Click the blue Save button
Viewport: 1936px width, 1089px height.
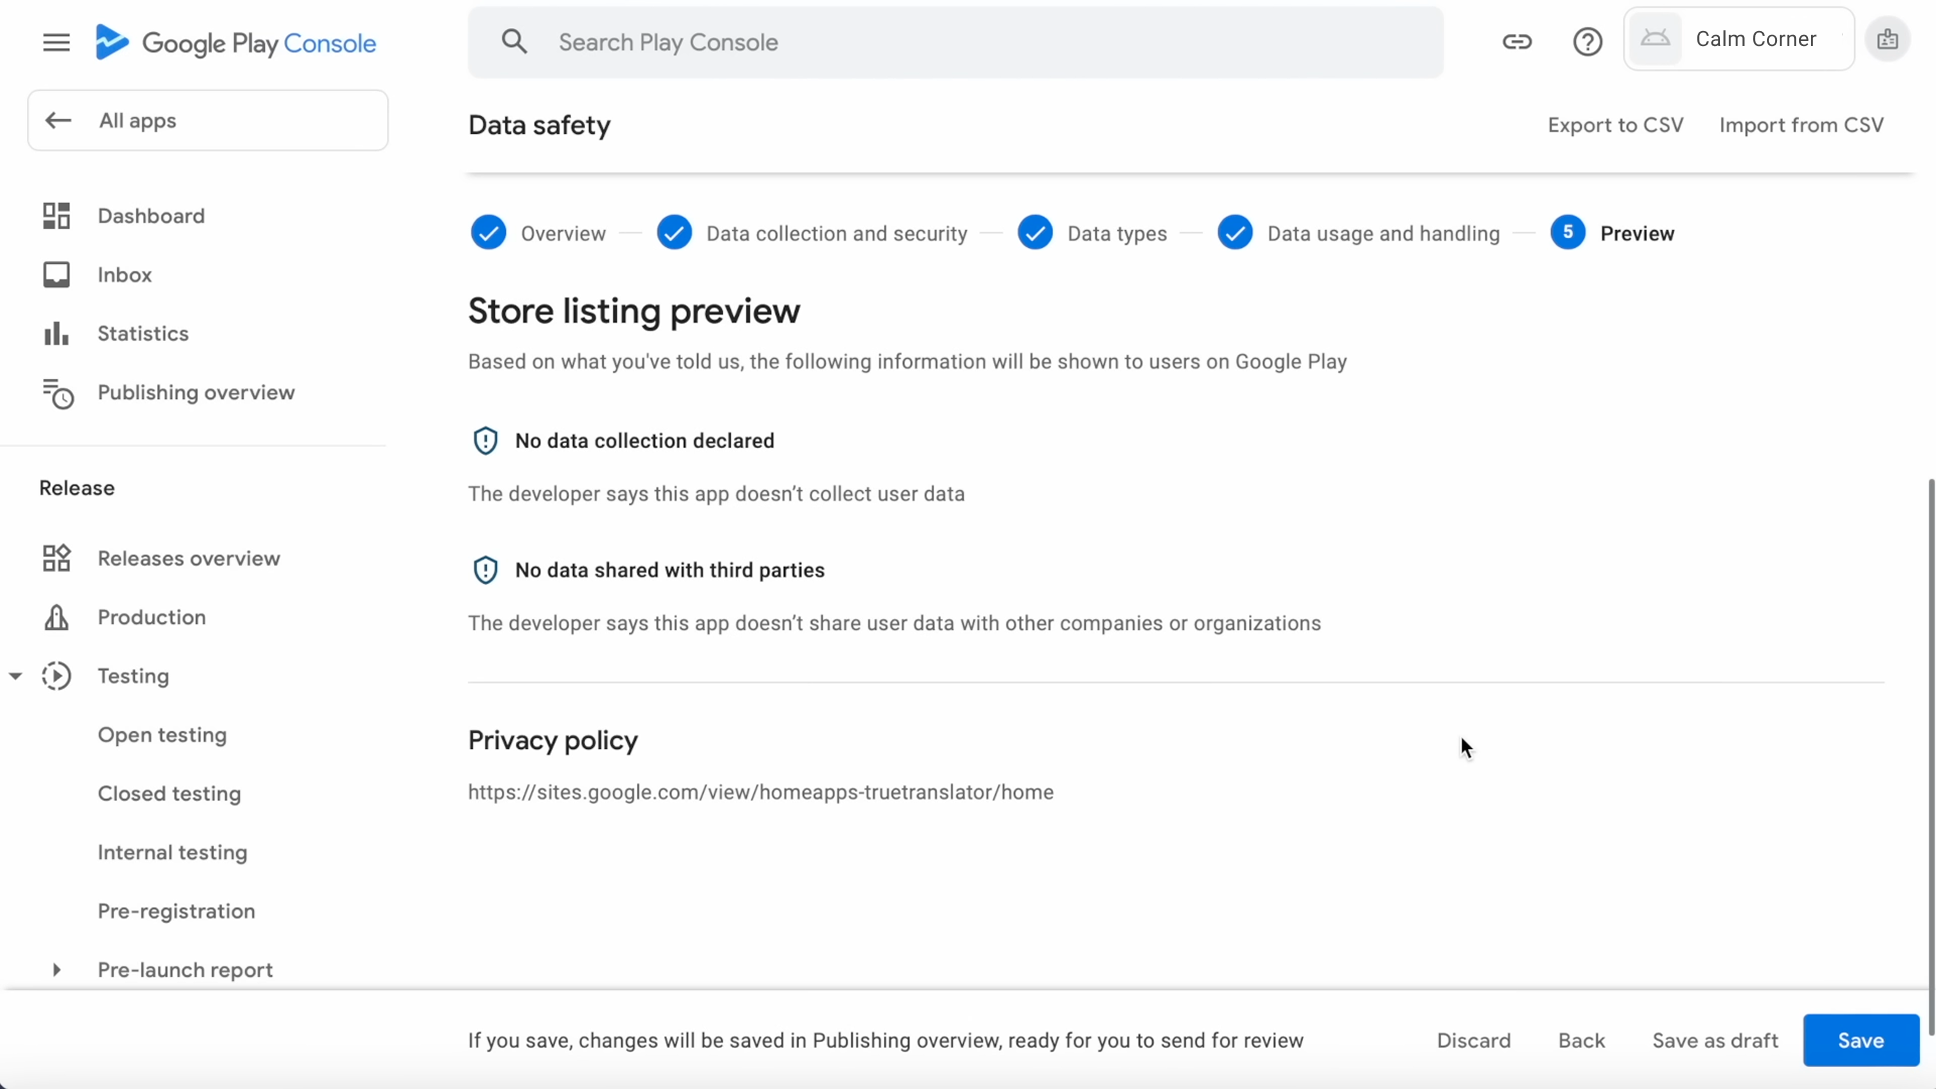click(x=1860, y=1040)
